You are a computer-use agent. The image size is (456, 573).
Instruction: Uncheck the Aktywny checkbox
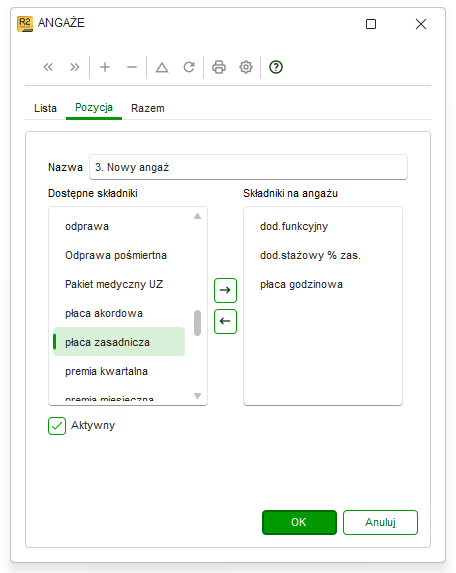(x=57, y=426)
